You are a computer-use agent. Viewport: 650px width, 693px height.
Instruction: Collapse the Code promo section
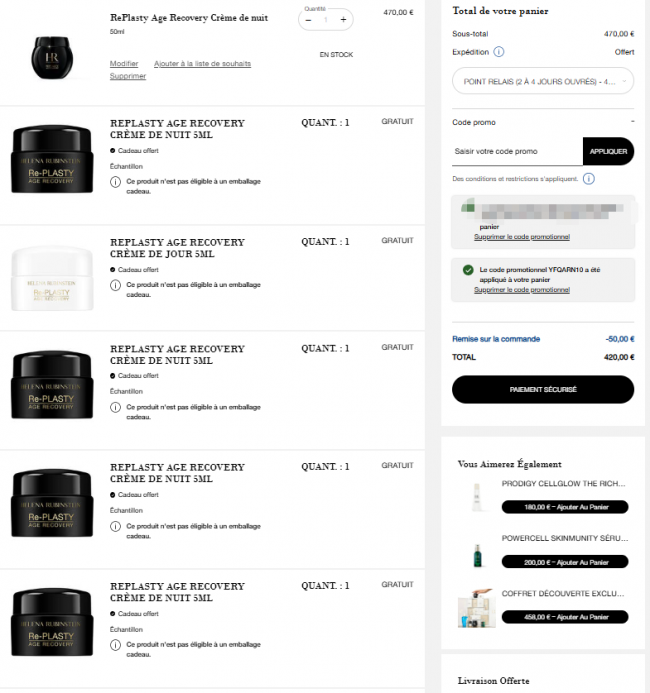click(632, 122)
